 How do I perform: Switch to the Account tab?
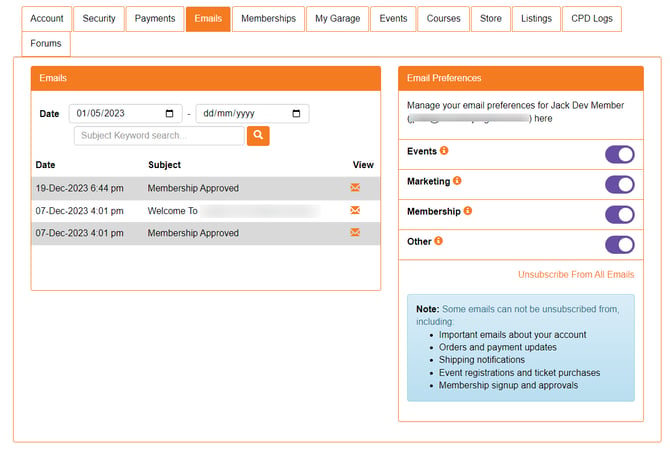pos(47,19)
